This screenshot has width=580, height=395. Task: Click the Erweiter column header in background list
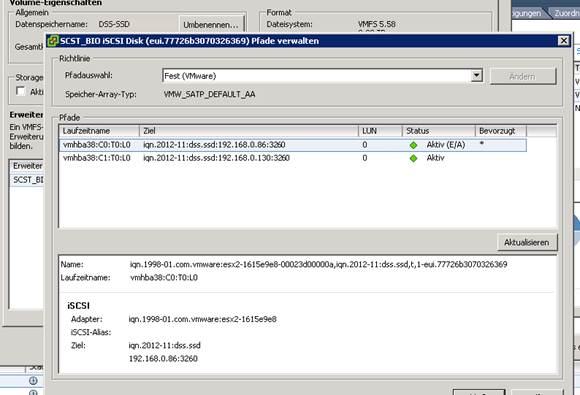[x=27, y=166]
